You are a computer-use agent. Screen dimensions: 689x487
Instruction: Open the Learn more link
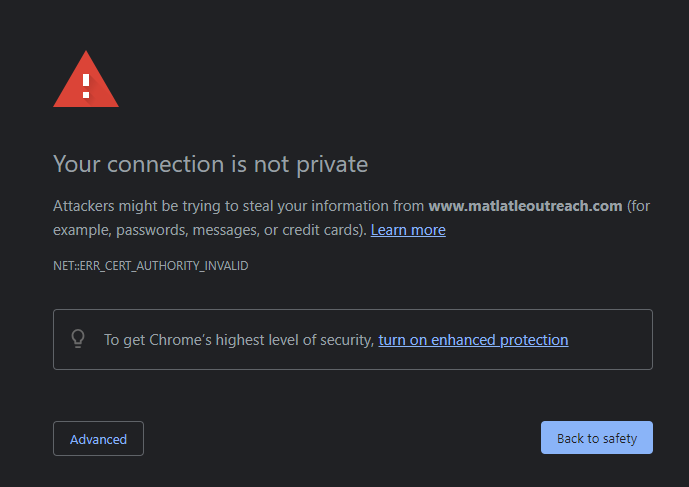pos(408,230)
